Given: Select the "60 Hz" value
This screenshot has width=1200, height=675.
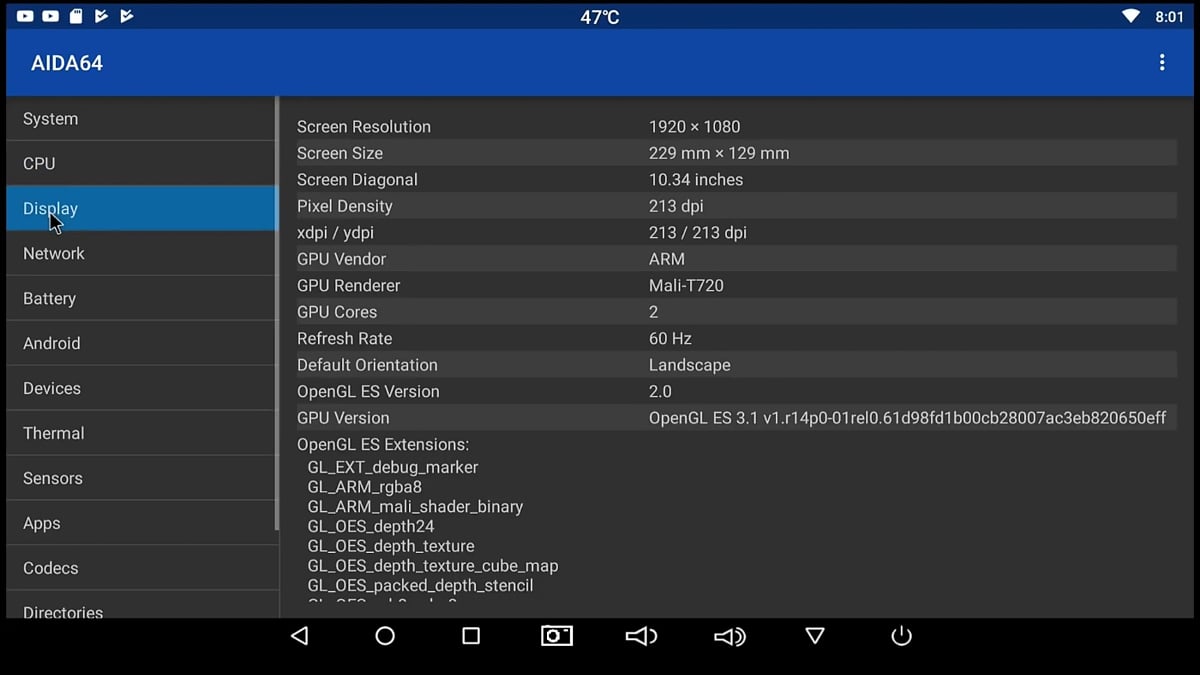Looking at the screenshot, I should [670, 339].
